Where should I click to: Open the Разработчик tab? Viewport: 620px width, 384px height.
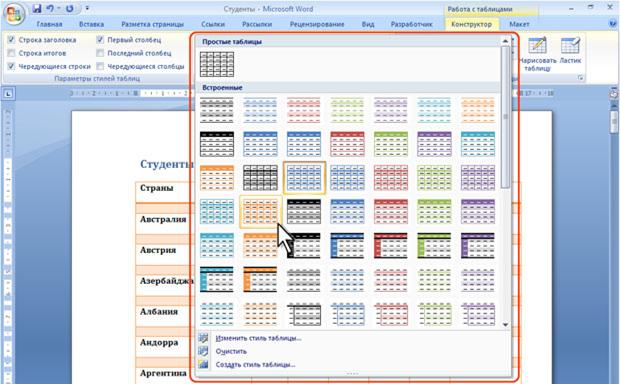[x=412, y=24]
